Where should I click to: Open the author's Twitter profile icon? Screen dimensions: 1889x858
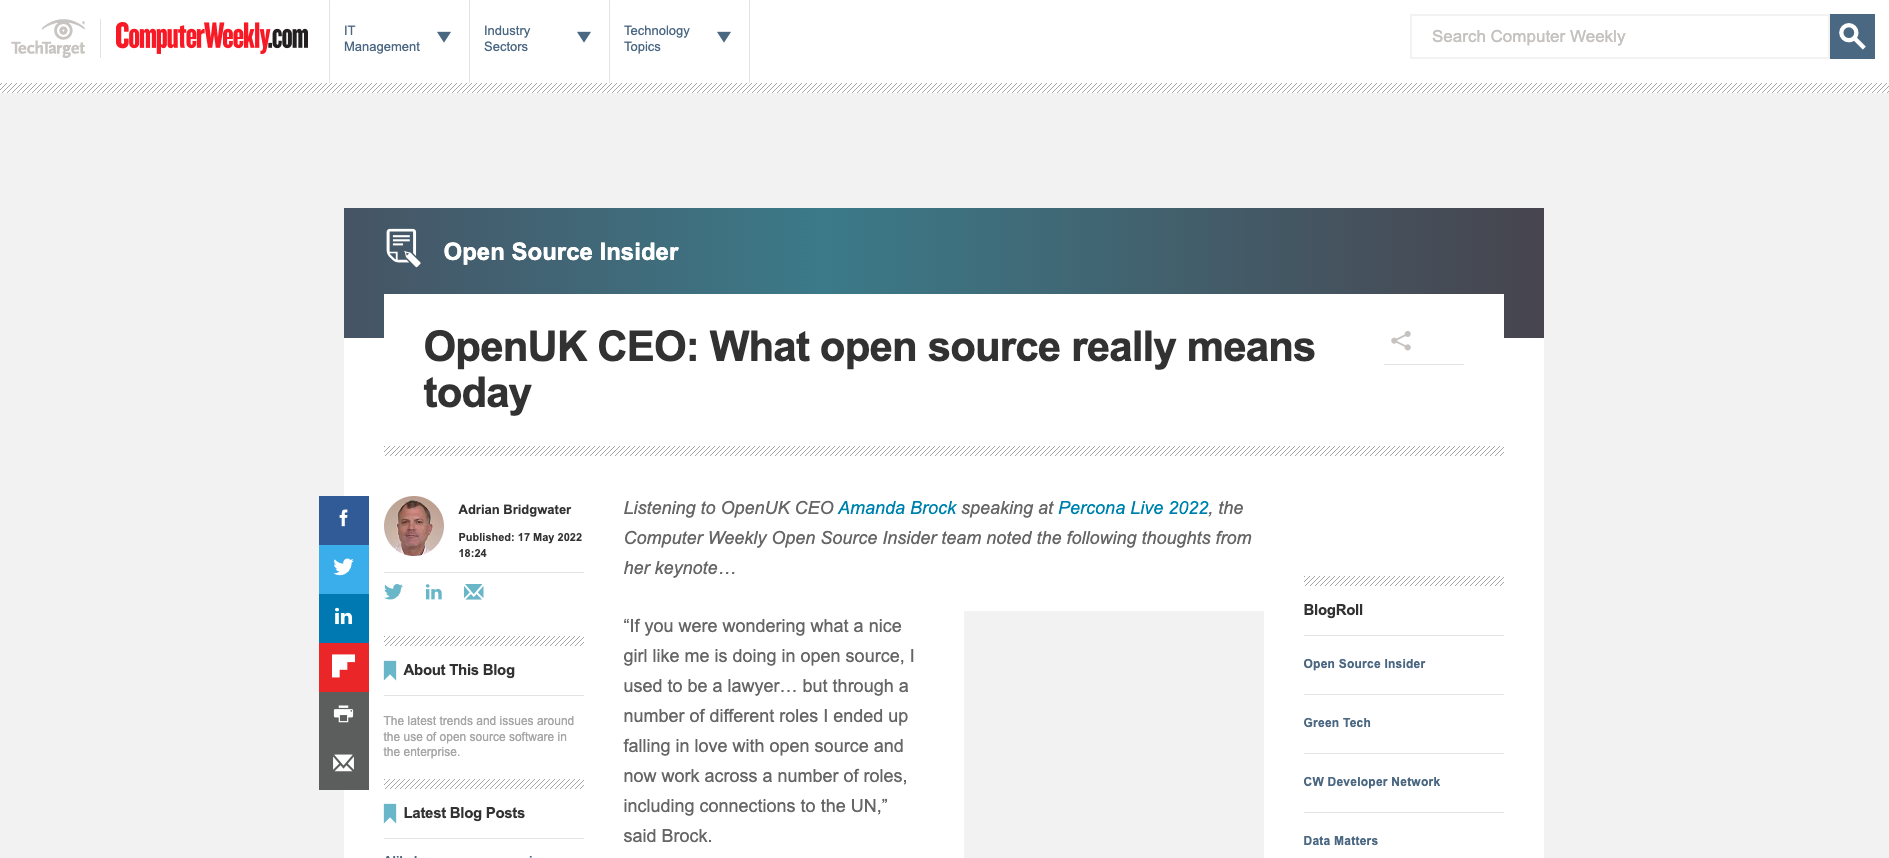click(x=393, y=592)
